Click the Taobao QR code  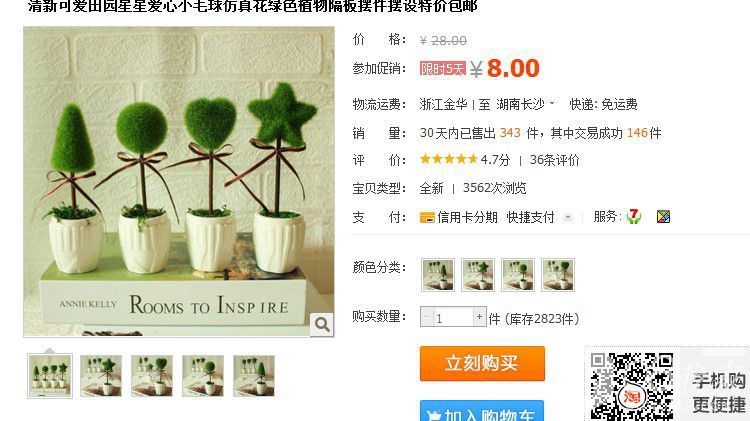point(631,387)
